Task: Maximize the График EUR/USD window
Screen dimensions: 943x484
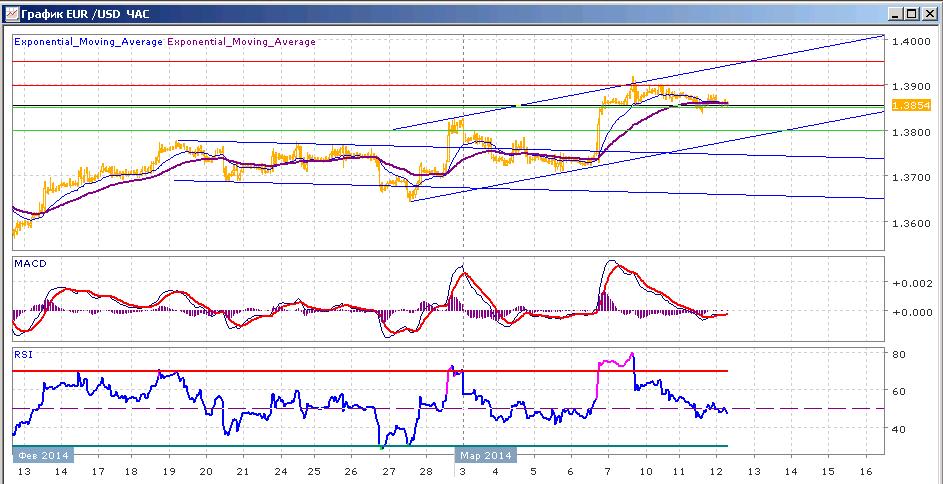Action: point(911,13)
